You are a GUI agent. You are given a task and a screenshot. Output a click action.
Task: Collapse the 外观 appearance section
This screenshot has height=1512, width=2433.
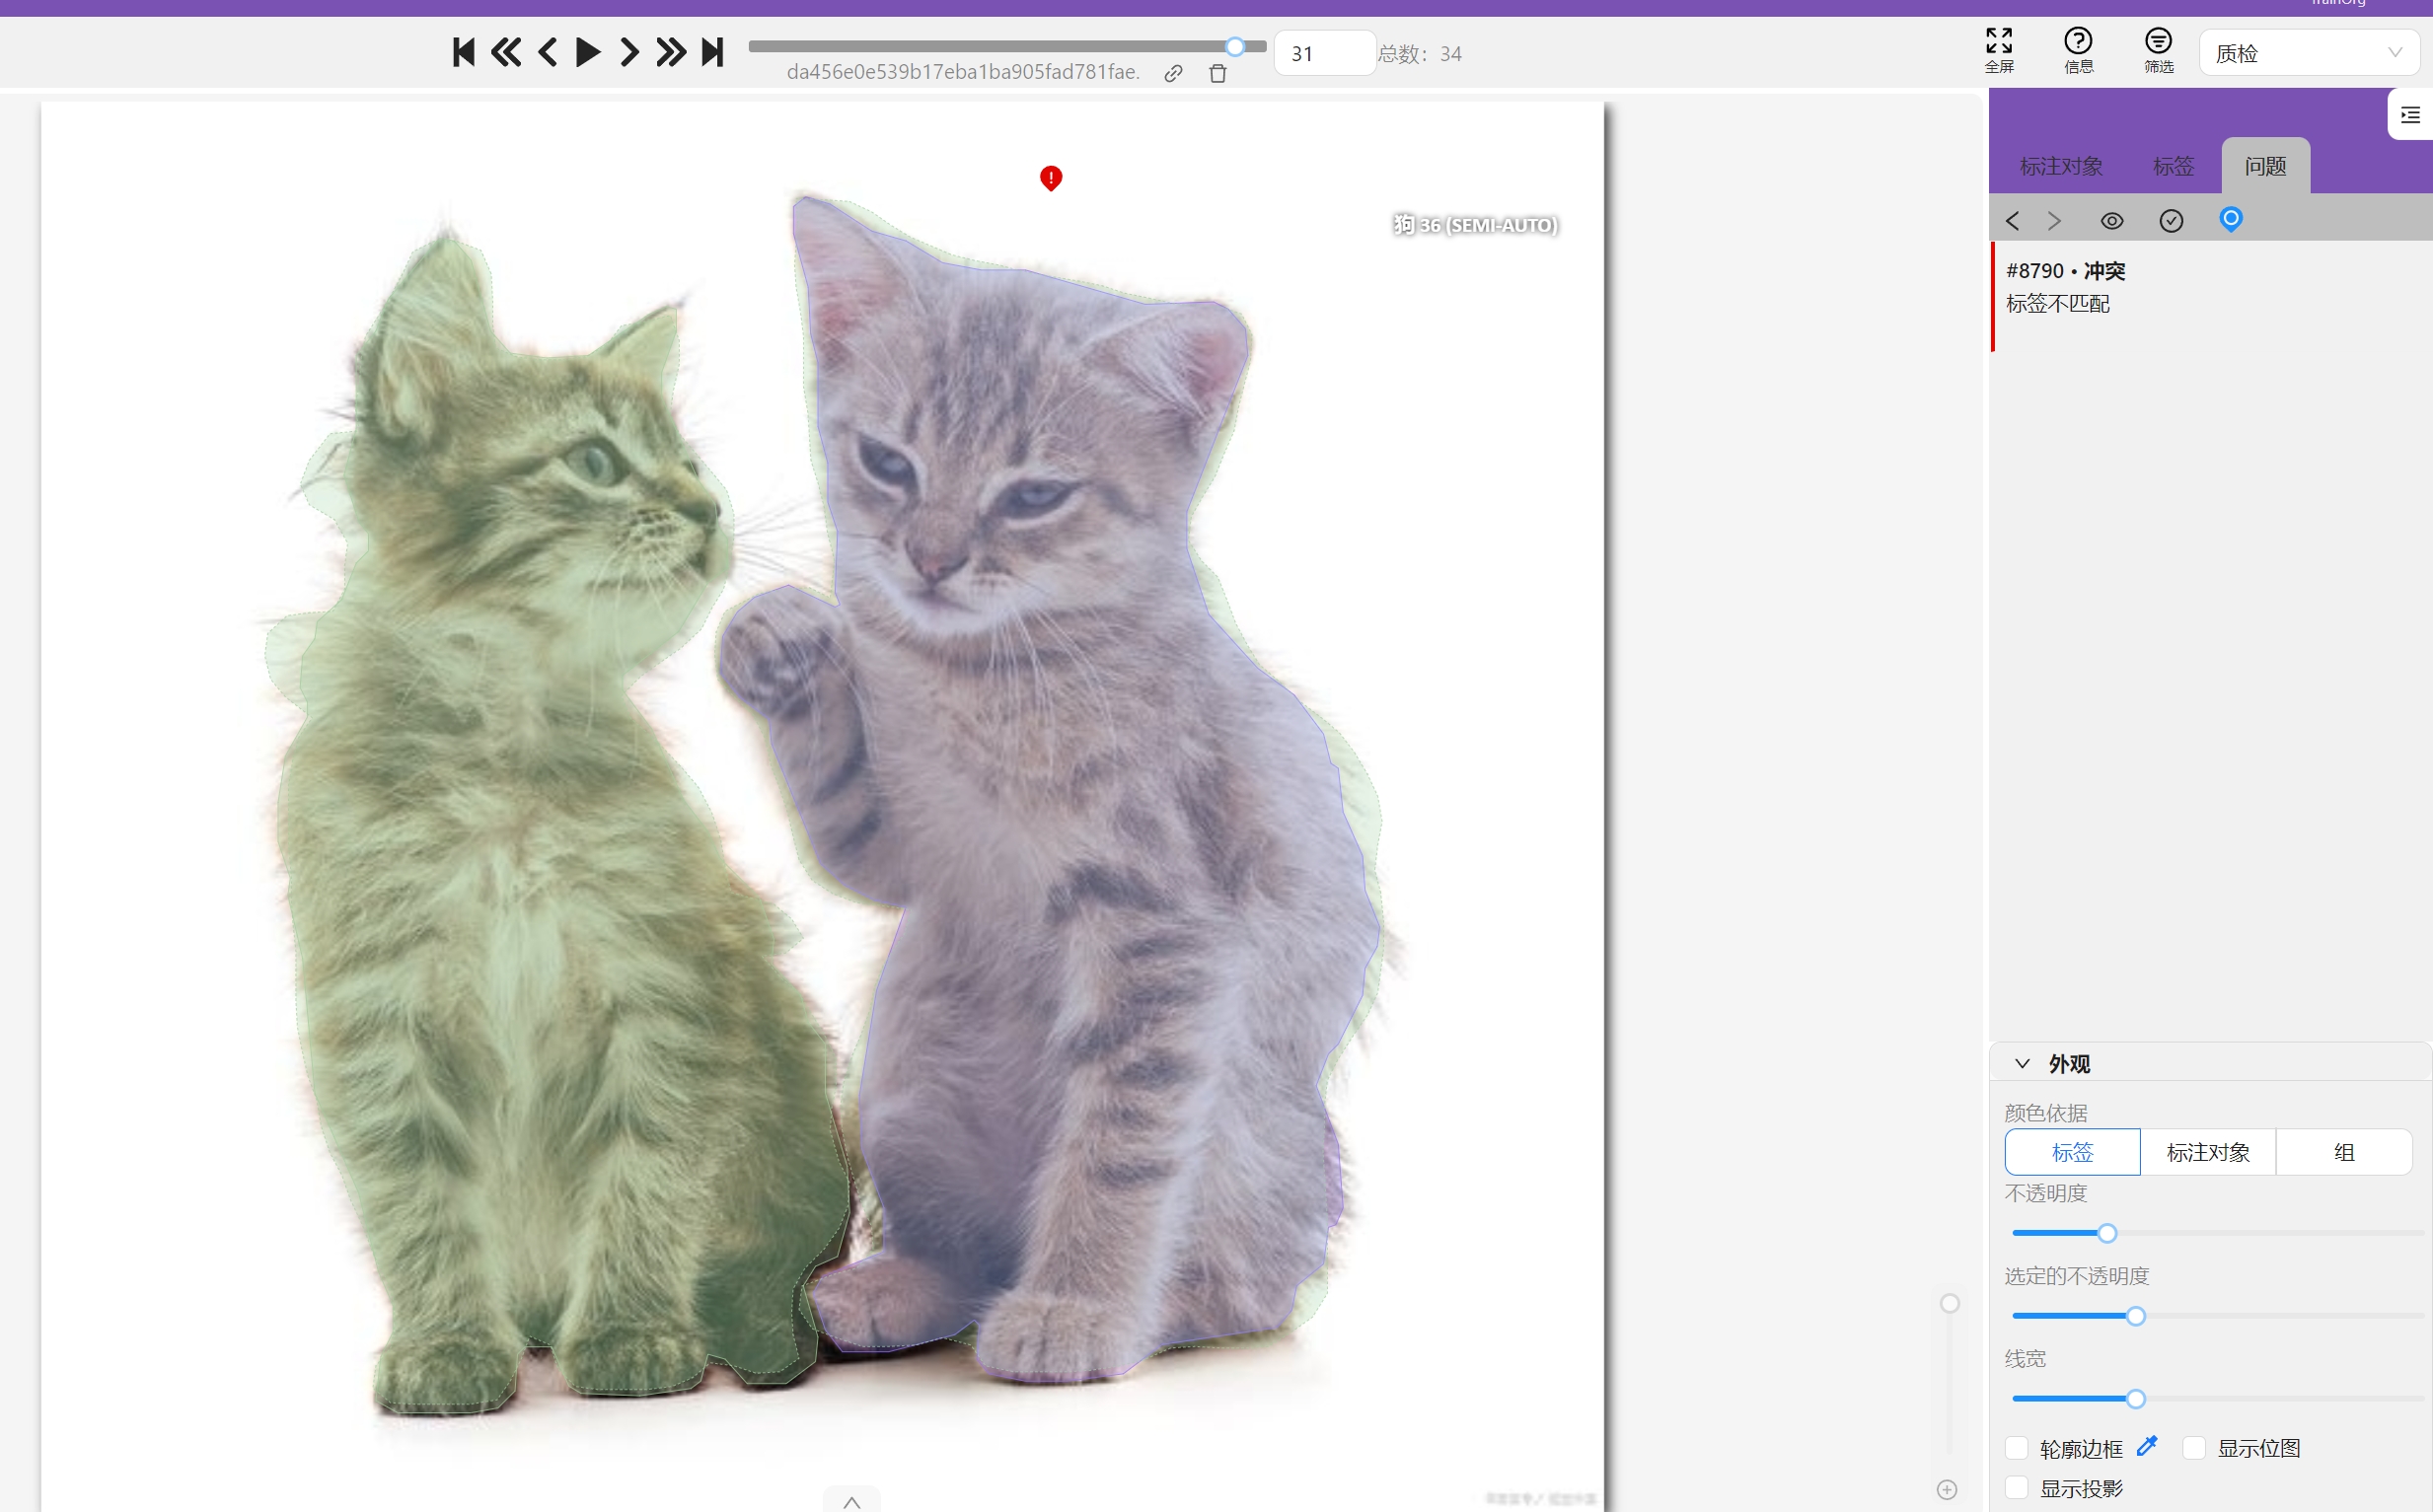pos(2022,1063)
